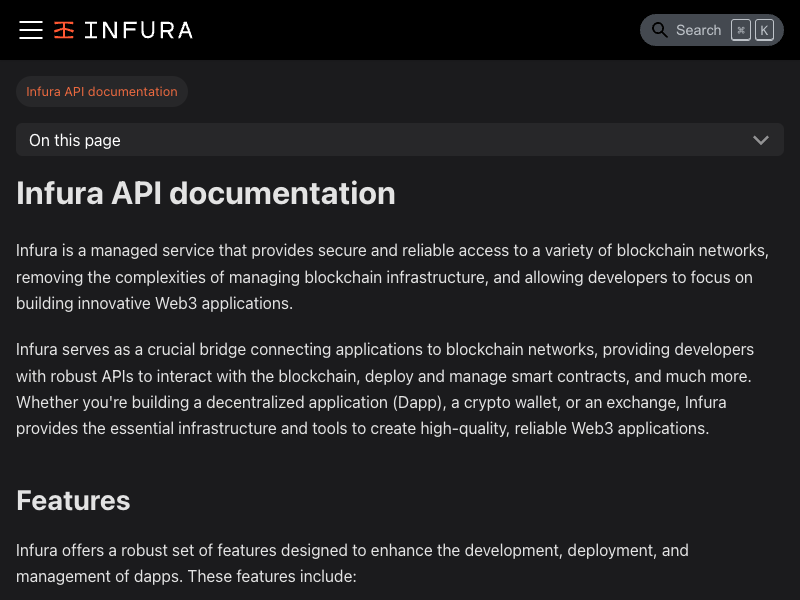Open the hamburger navigation menu

pyautogui.click(x=31, y=30)
